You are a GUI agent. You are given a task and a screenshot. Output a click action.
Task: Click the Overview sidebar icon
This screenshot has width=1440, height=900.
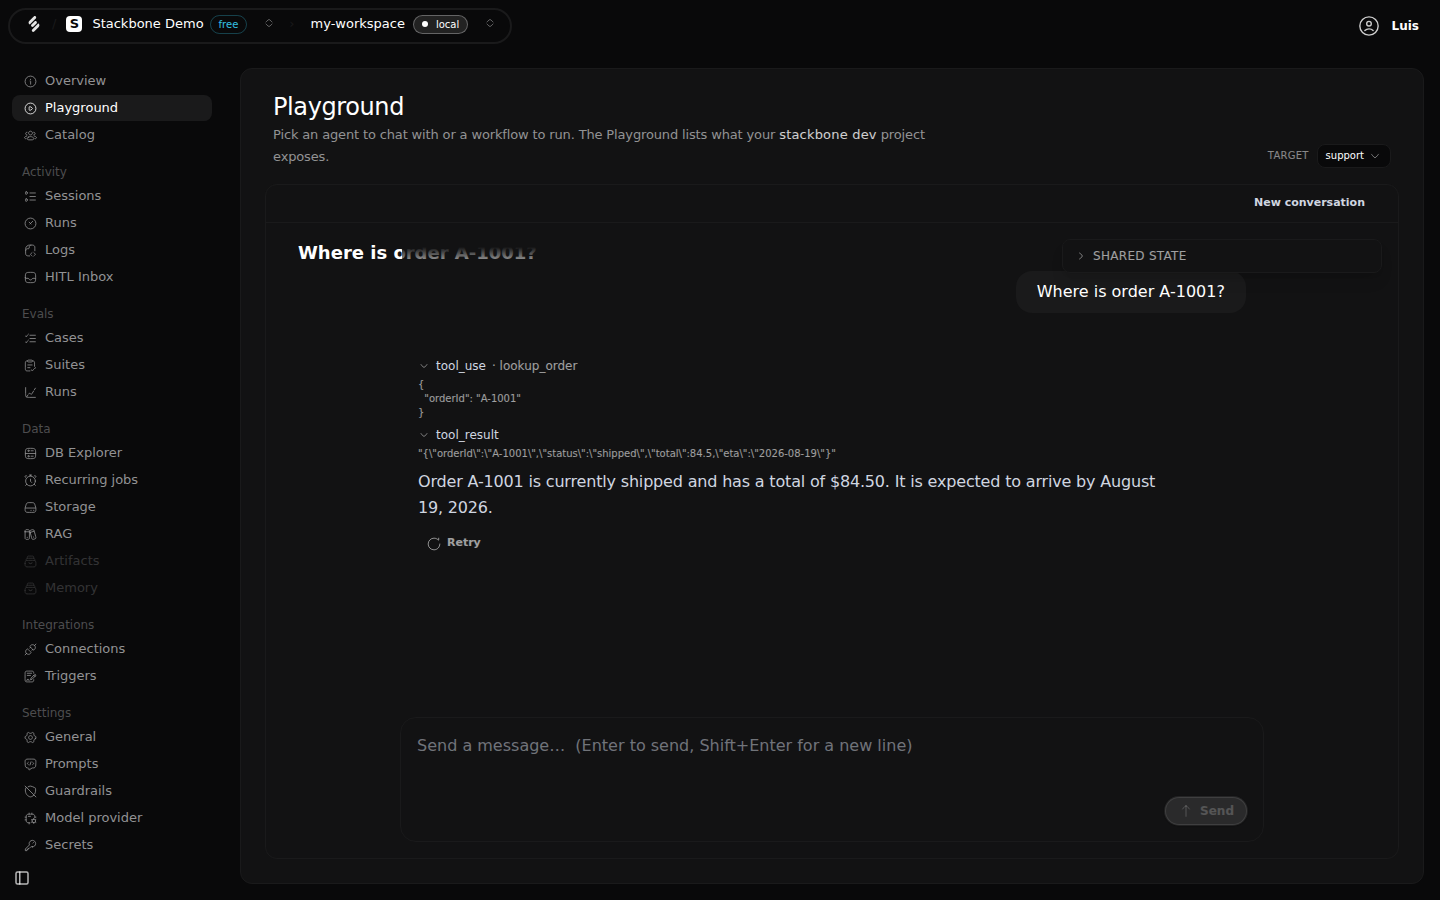[x=30, y=81]
